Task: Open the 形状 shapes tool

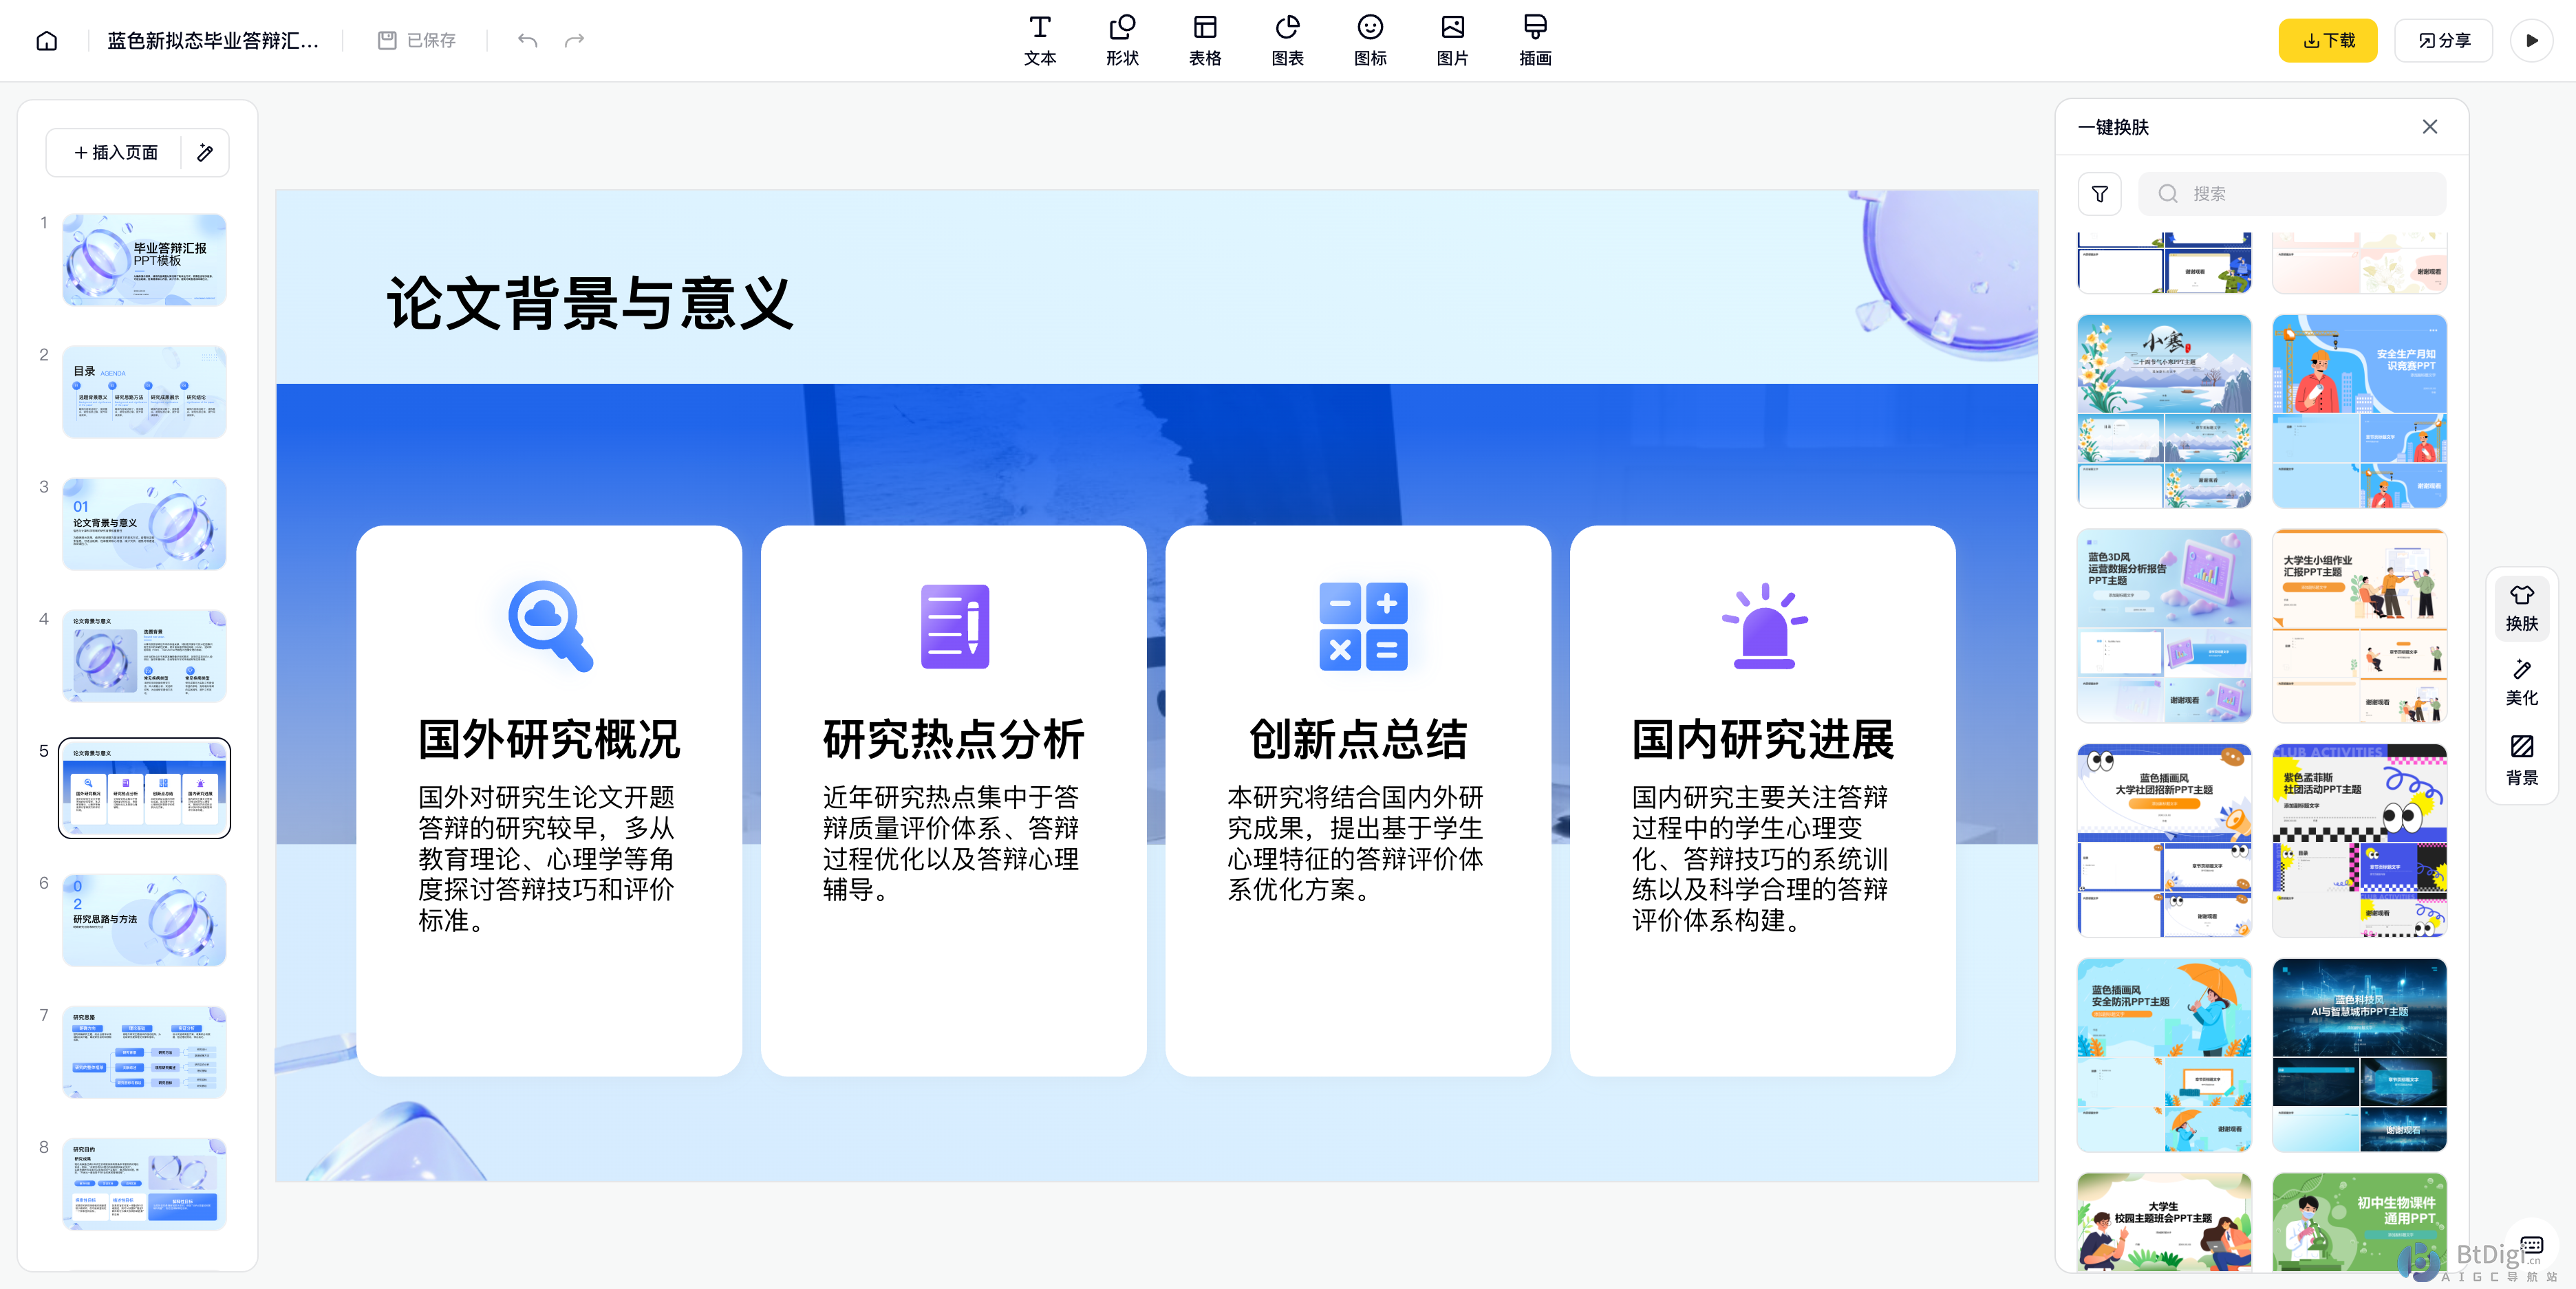Action: (x=1122, y=40)
